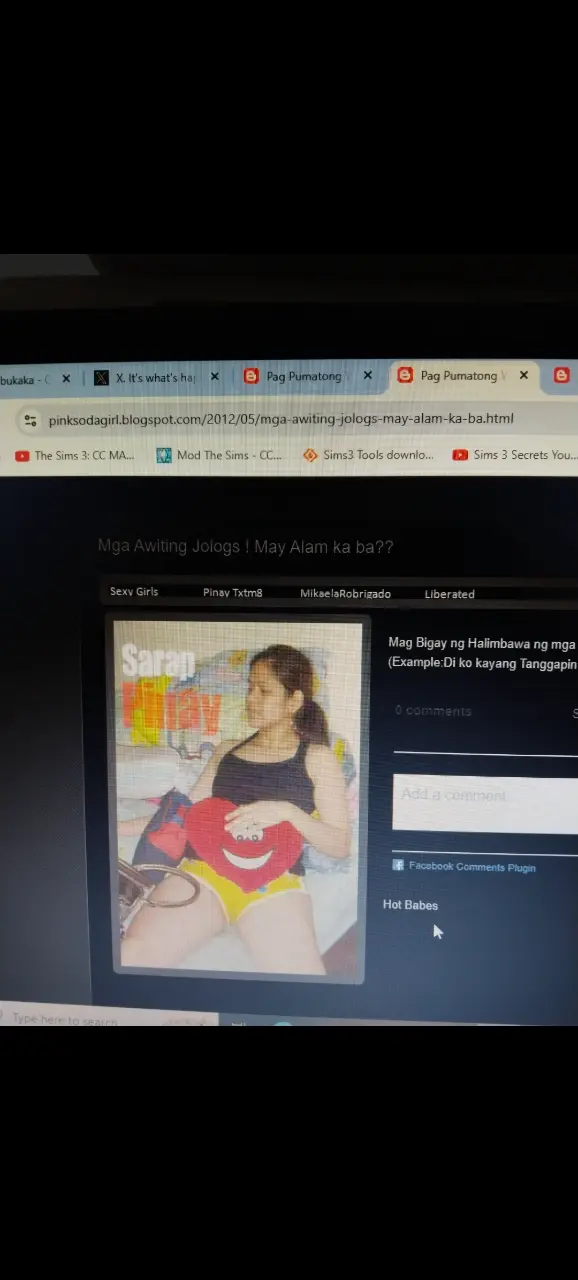Image resolution: width=578 pixels, height=1280 pixels.
Task: Close the bukaka browser tab
Action: [x=66, y=379]
